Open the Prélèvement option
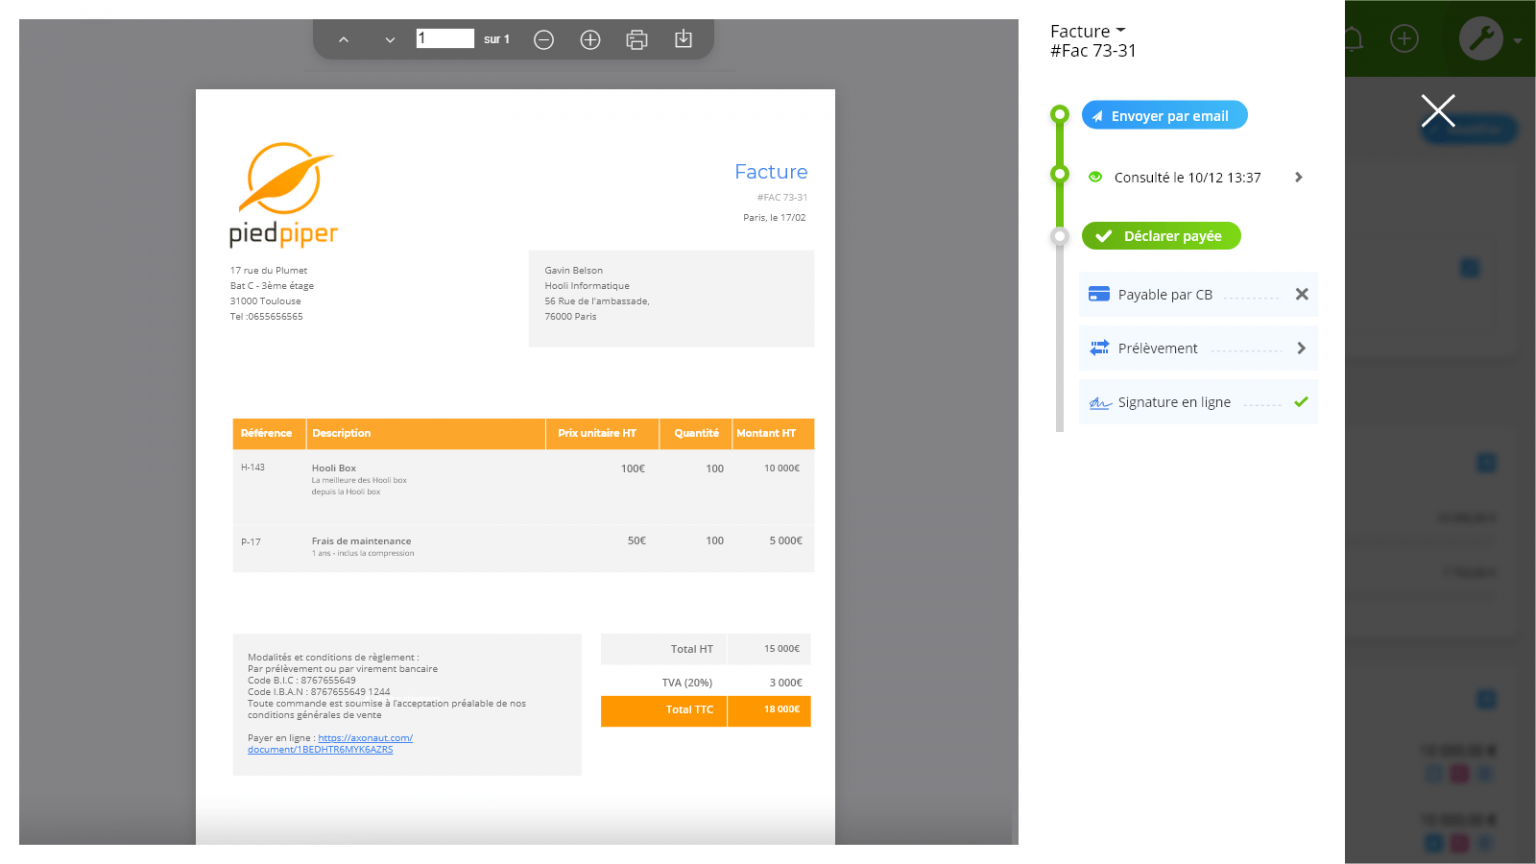The width and height of the screenshot is (1536, 864). click(x=1198, y=348)
